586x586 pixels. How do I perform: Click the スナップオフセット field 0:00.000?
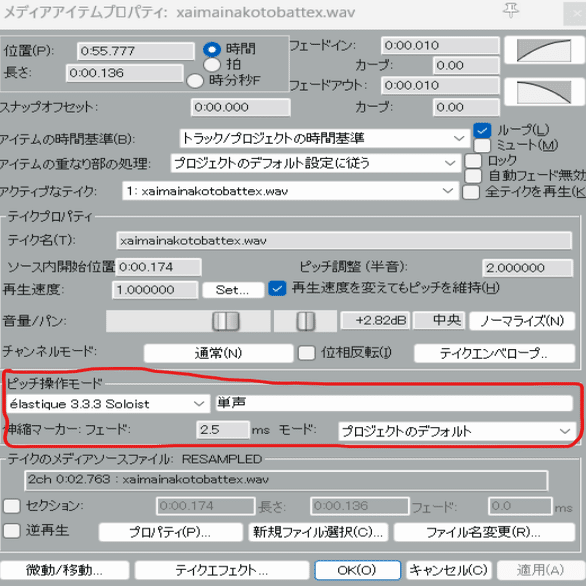[x=241, y=107]
